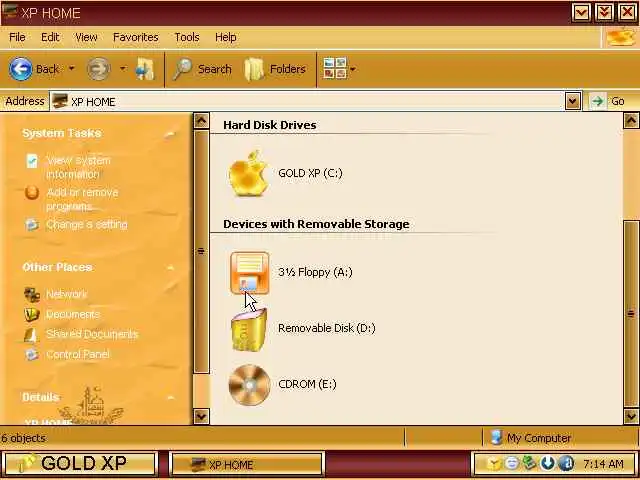Click XP HOME taskbar button

click(247, 464)
